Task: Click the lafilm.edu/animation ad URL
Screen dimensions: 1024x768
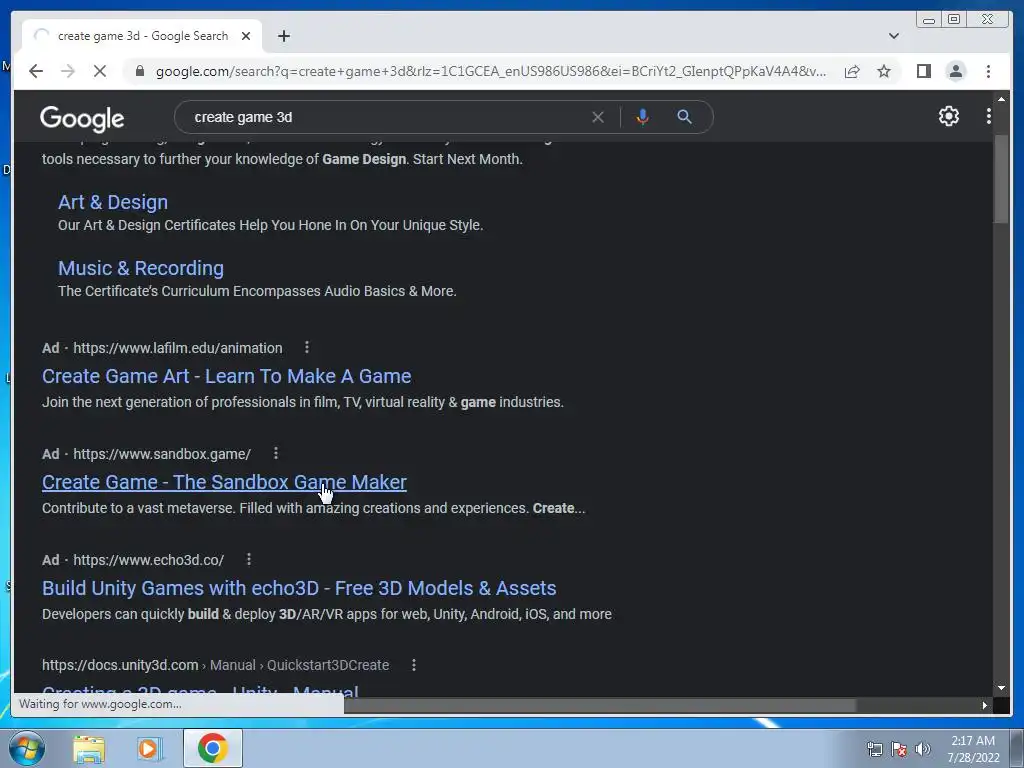Action: (178, 348)
